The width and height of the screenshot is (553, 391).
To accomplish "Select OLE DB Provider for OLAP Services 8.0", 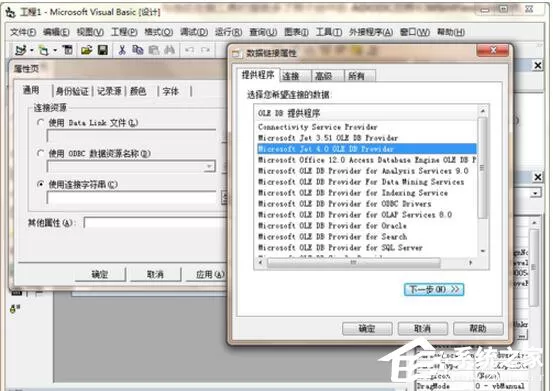I will pos(367,215).
